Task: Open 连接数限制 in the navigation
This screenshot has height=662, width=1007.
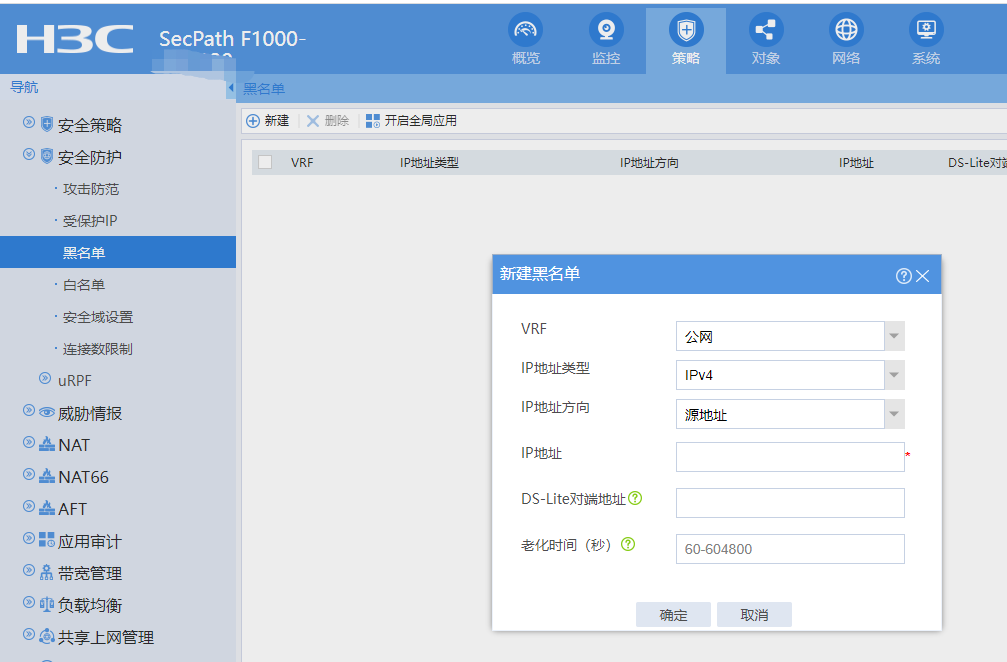Action: [x=98, y=349]
